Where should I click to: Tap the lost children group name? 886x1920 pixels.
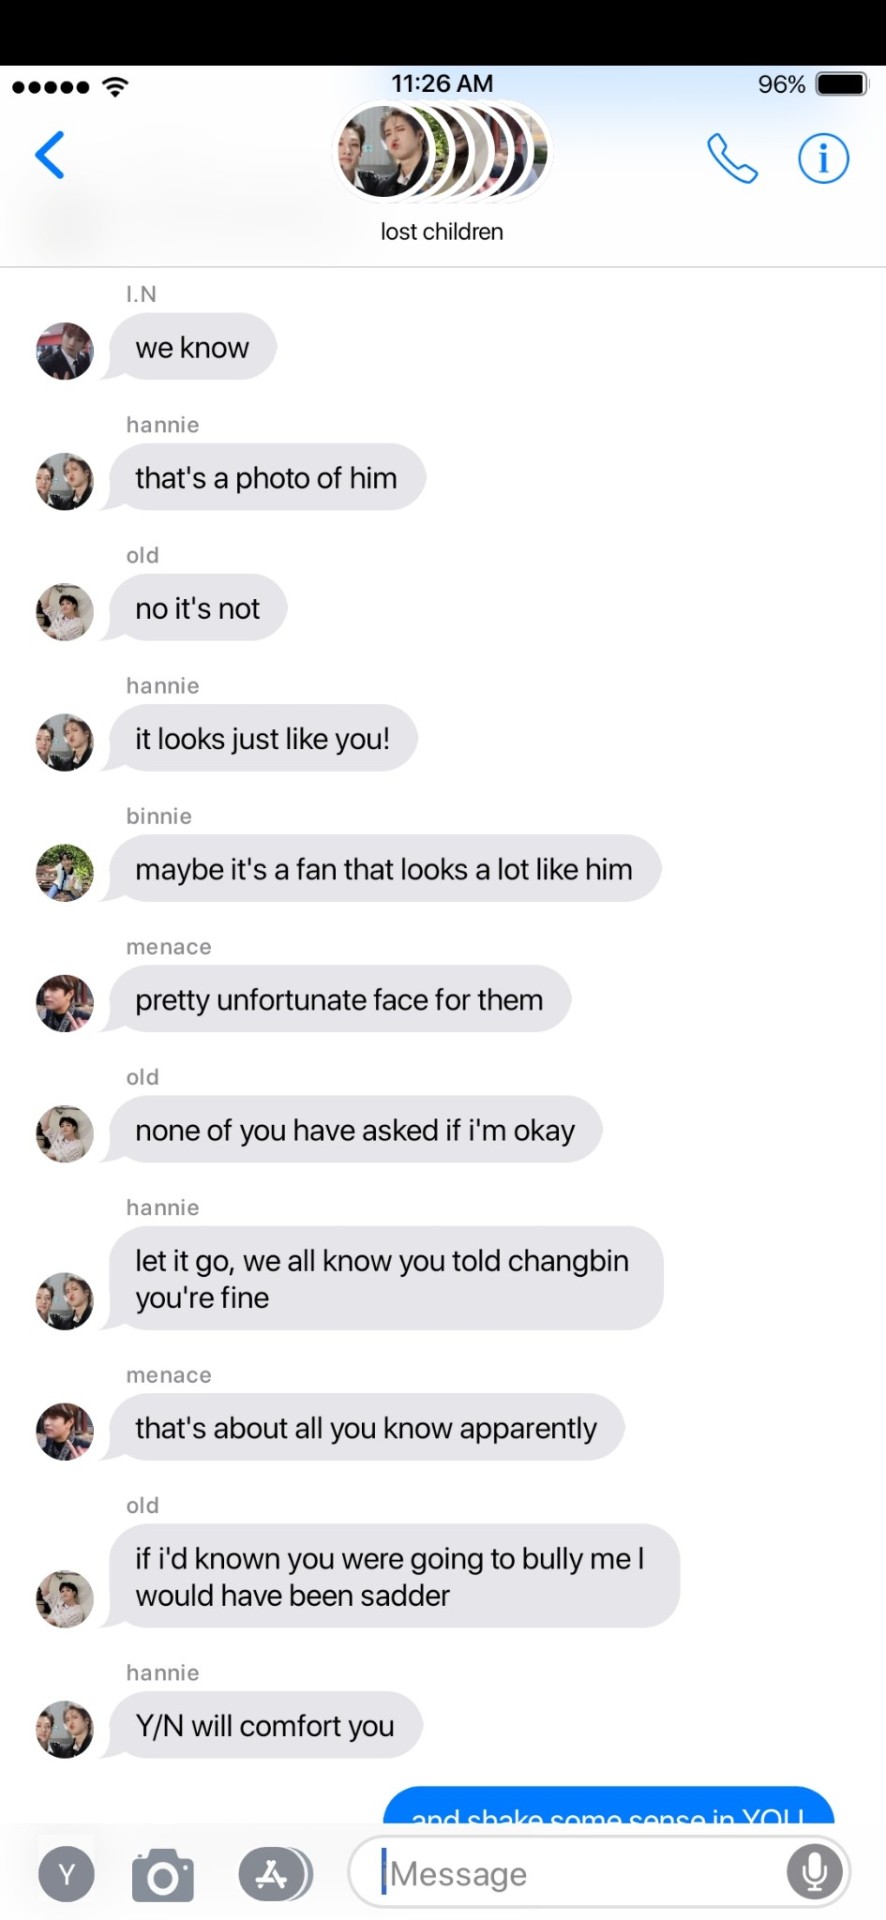tap(442, 231)
